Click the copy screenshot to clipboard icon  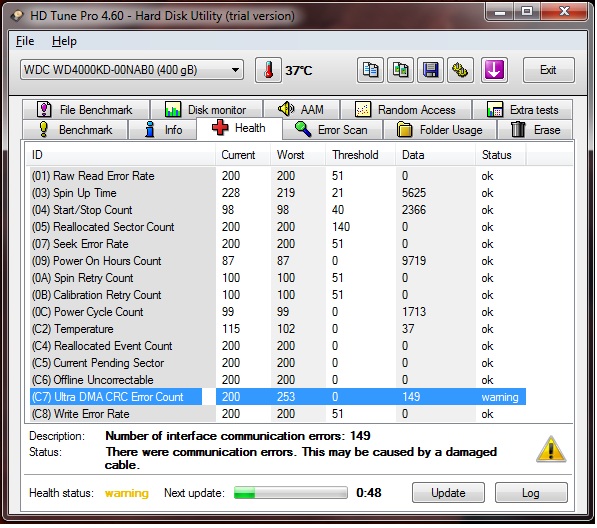[x=400, y=70]
